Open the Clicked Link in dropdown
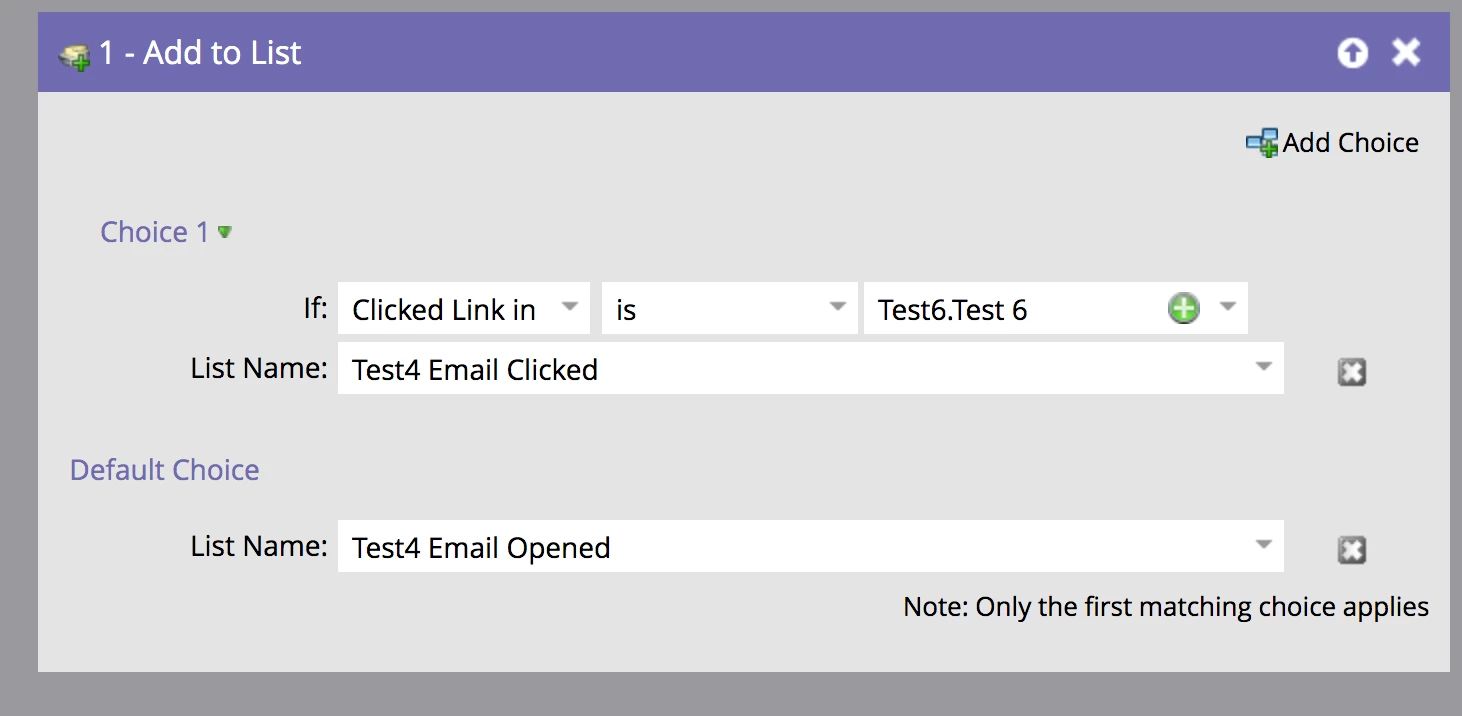1462x716 pixels. (x=569, y=306)
